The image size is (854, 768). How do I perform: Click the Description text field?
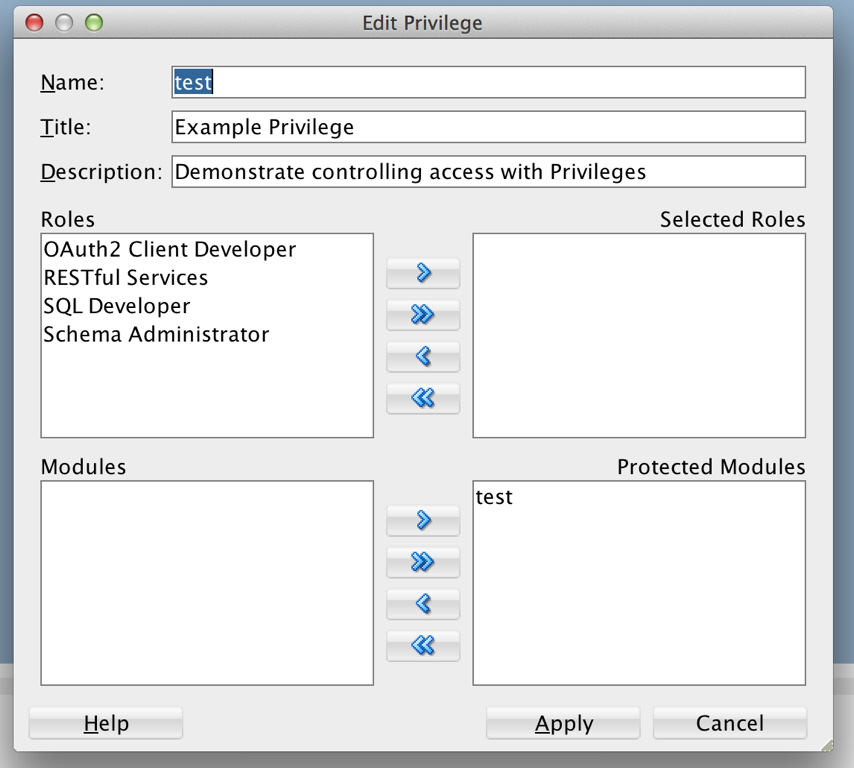coord(489,172)
